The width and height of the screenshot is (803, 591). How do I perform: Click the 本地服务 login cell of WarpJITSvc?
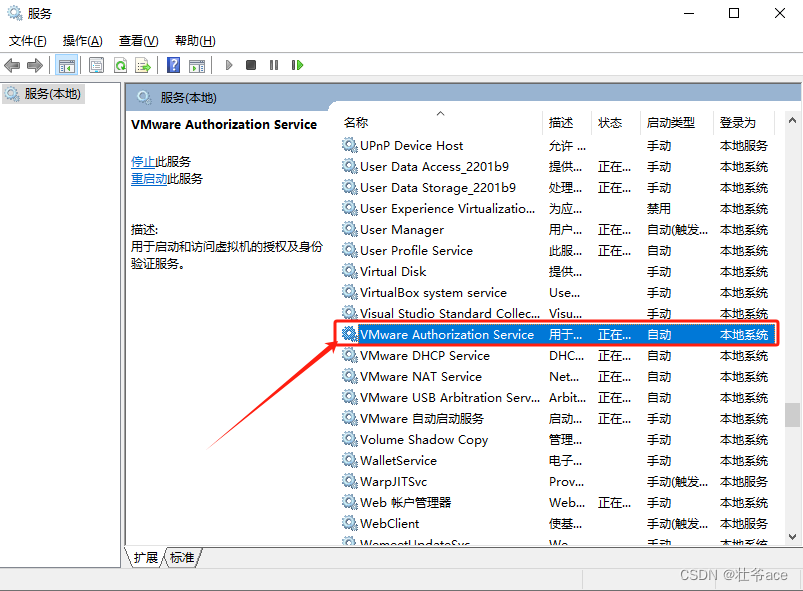(x=744, y=481)
